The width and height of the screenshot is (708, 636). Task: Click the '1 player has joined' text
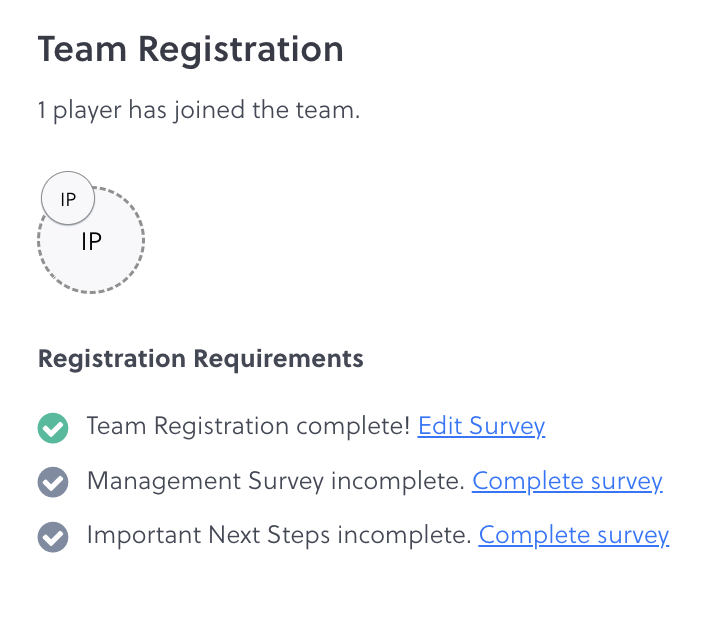[198, 110]
